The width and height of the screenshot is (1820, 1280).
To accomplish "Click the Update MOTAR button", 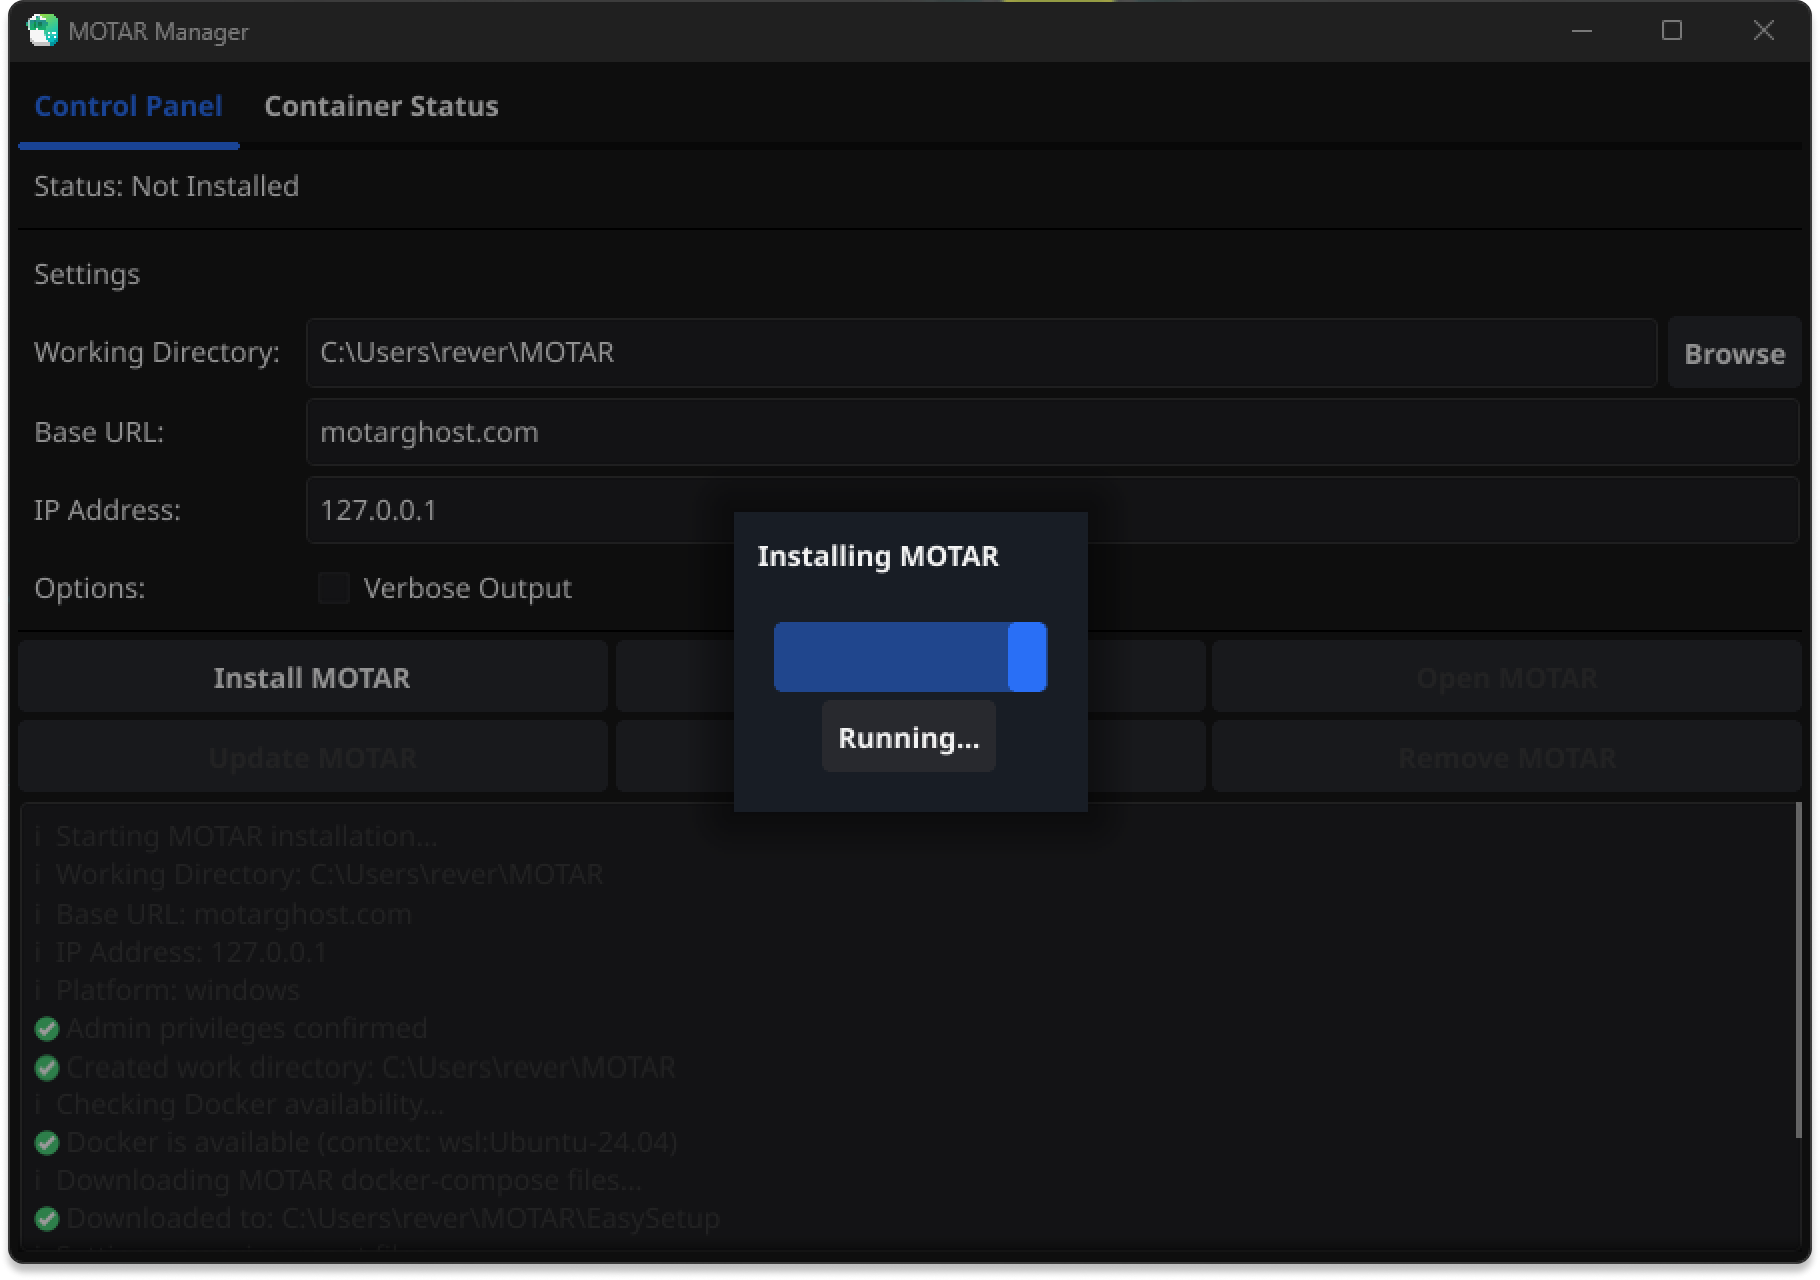I will click(x=312, y=758).
